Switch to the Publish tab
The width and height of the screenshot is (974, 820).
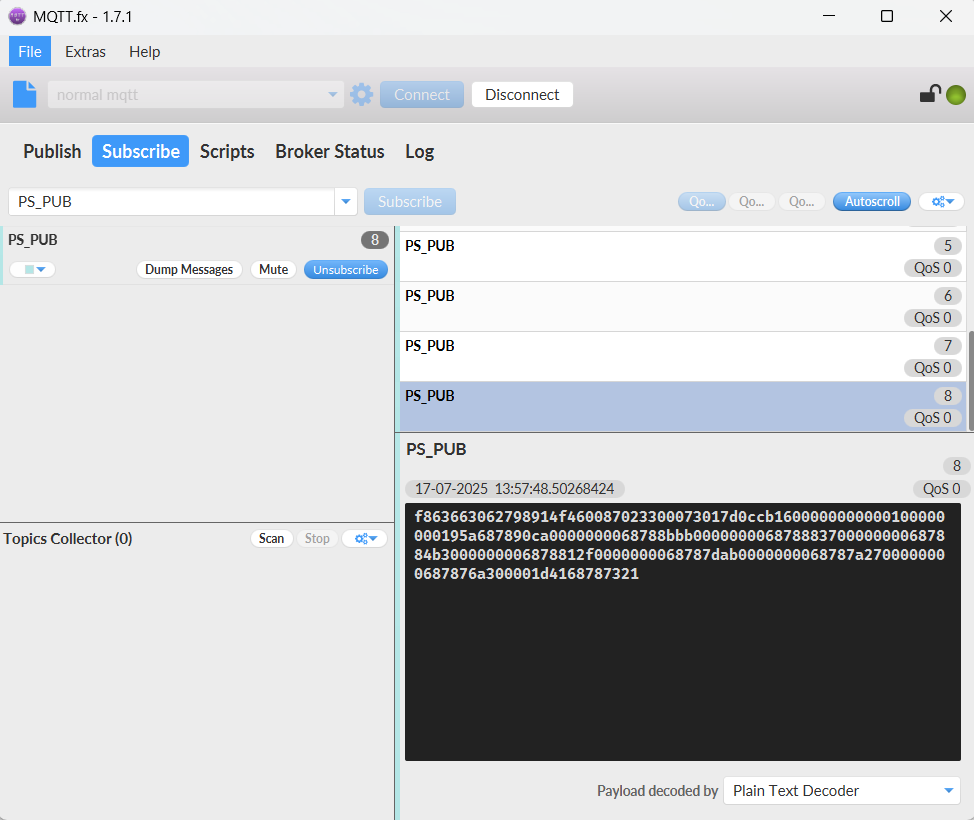pyautogui.click(x=52, y=151)
